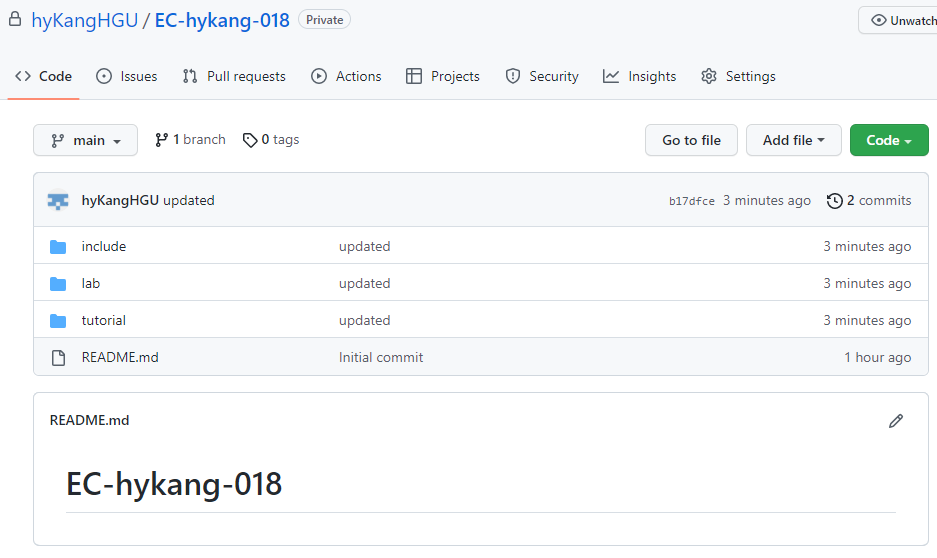
Task: Open the tutorial folder
Action: coord(103,321)
